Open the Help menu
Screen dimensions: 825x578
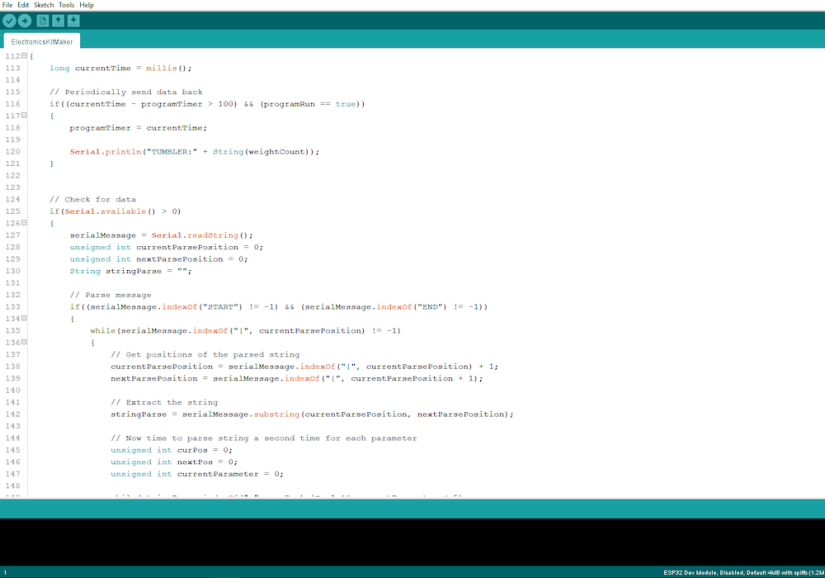[x=86, y=5]
